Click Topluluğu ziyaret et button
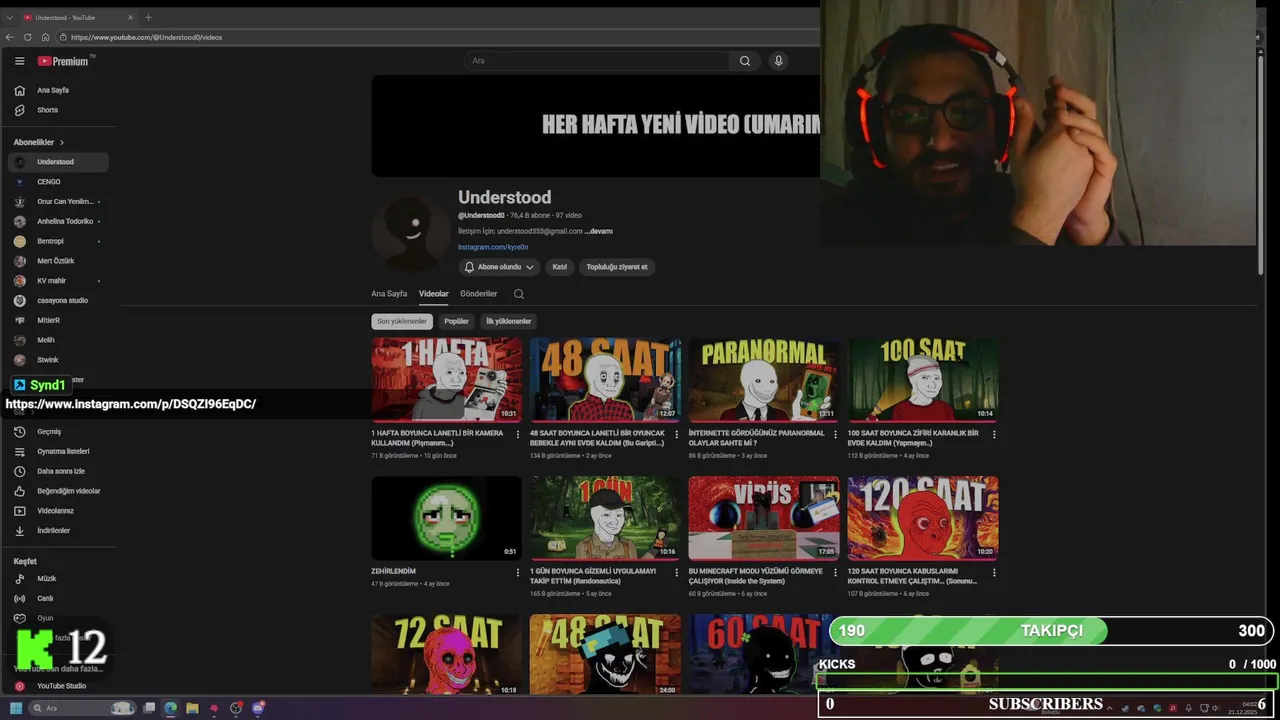This screenshot has width=1280, height=720. [617, 267]
